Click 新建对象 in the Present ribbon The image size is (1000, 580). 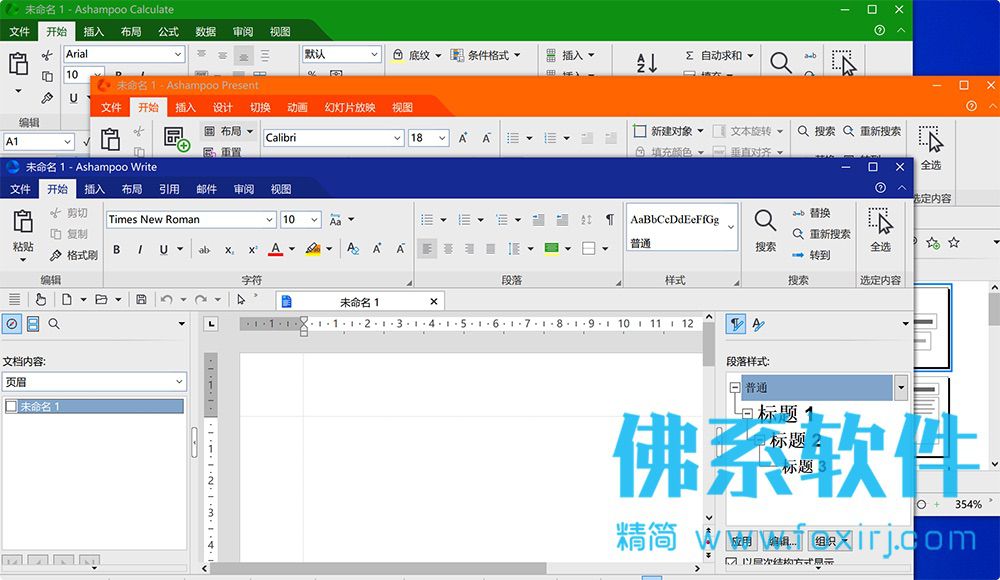668,131
